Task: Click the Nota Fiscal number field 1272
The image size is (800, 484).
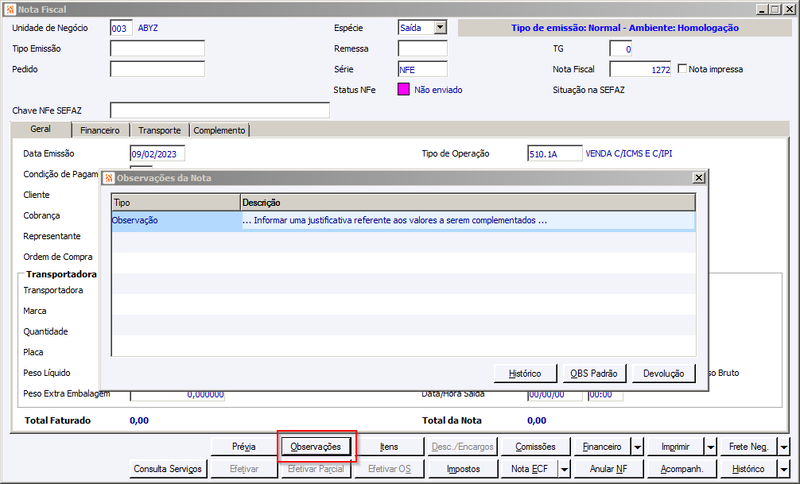Action: (x=640, y=69)
